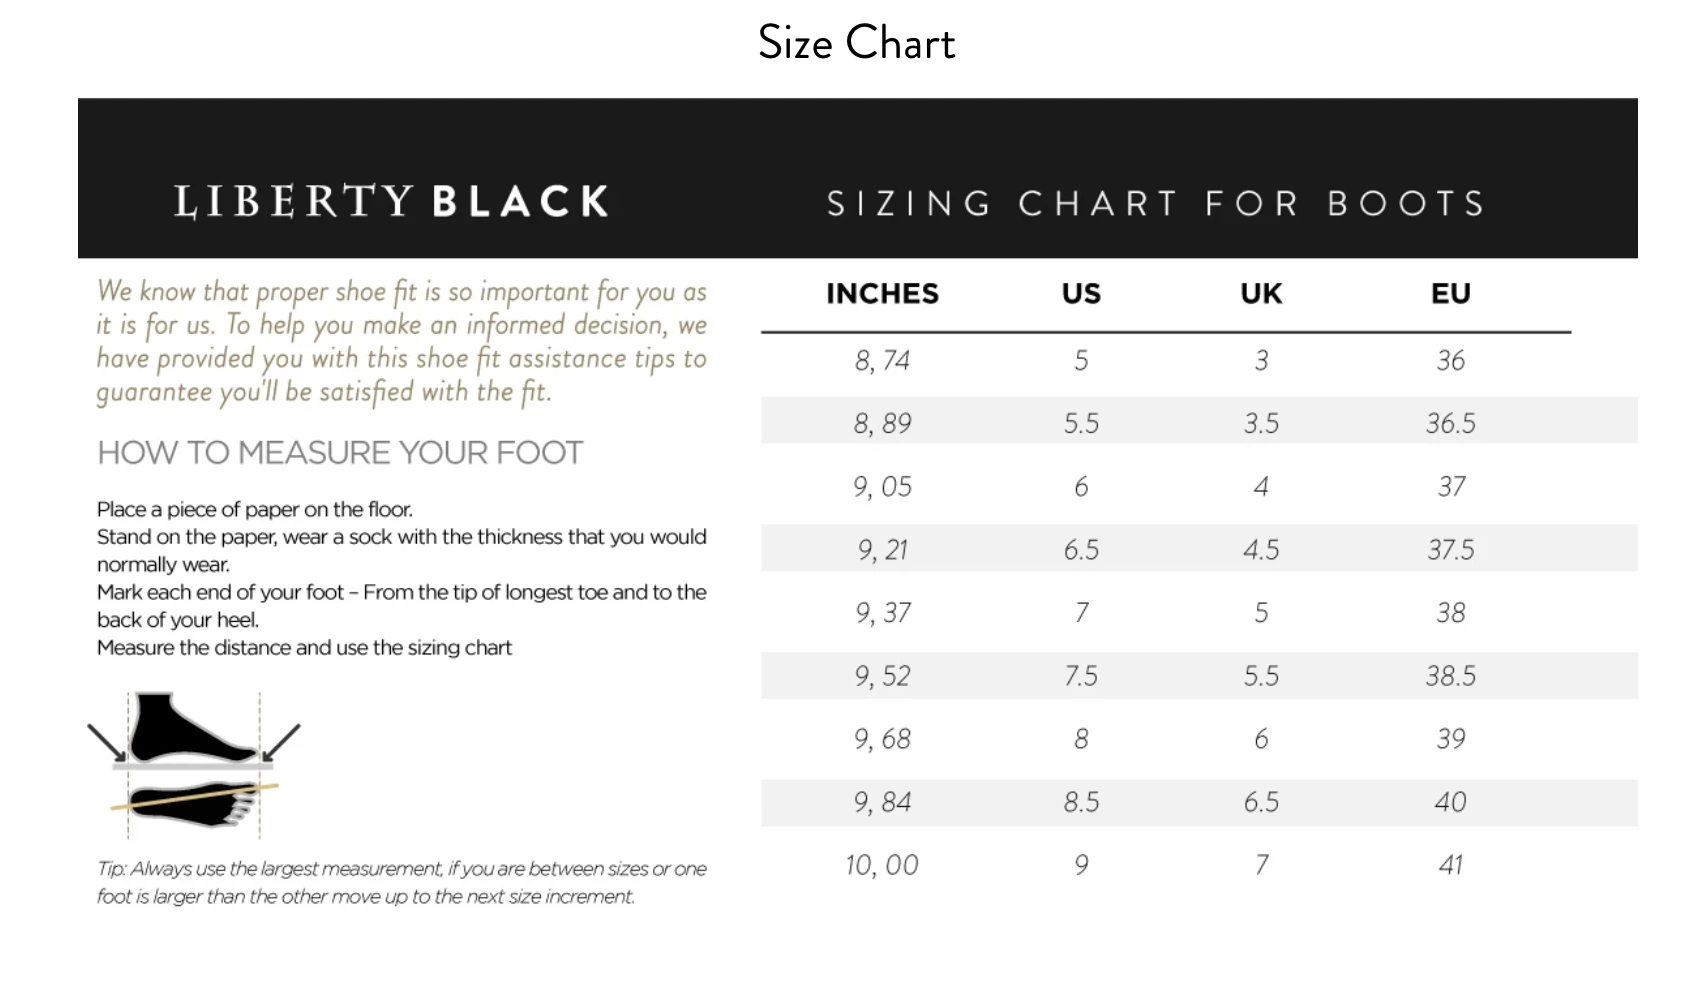Click the top-view foot illustration
The height and width of the screenshot is (1008, 1704).
coord(190,804)
